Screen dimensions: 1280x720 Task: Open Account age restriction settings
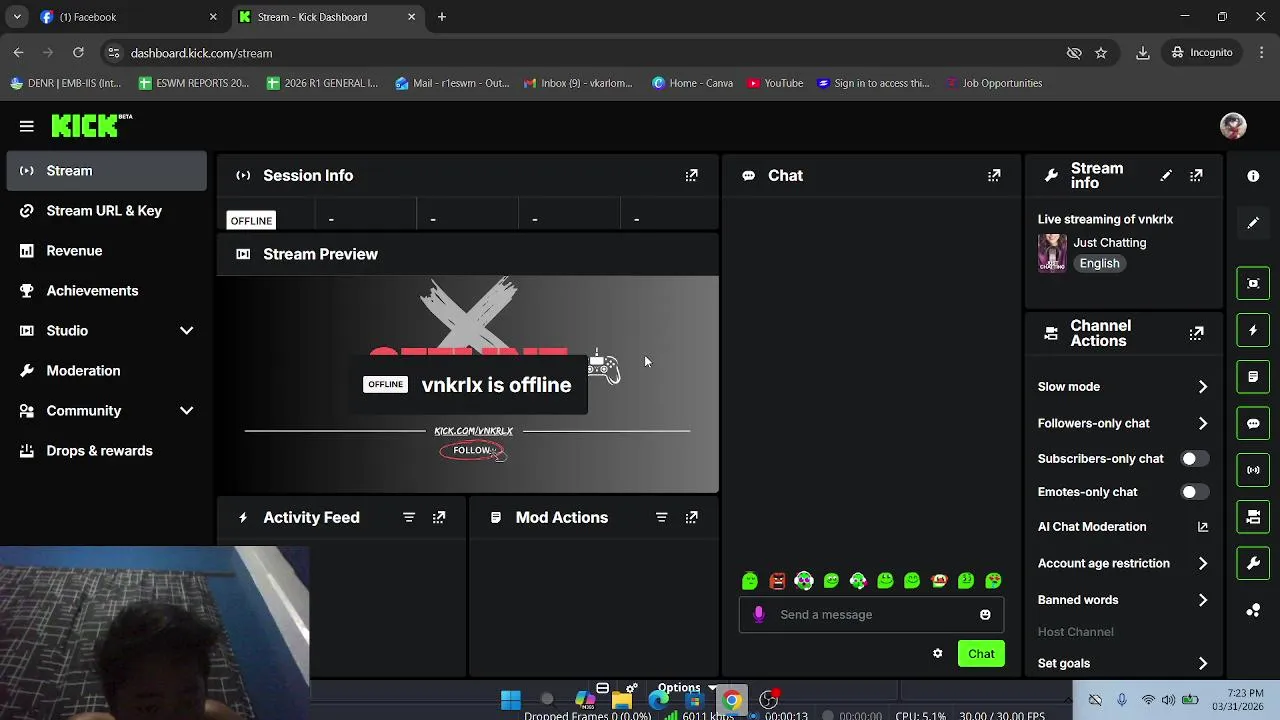1123,563
